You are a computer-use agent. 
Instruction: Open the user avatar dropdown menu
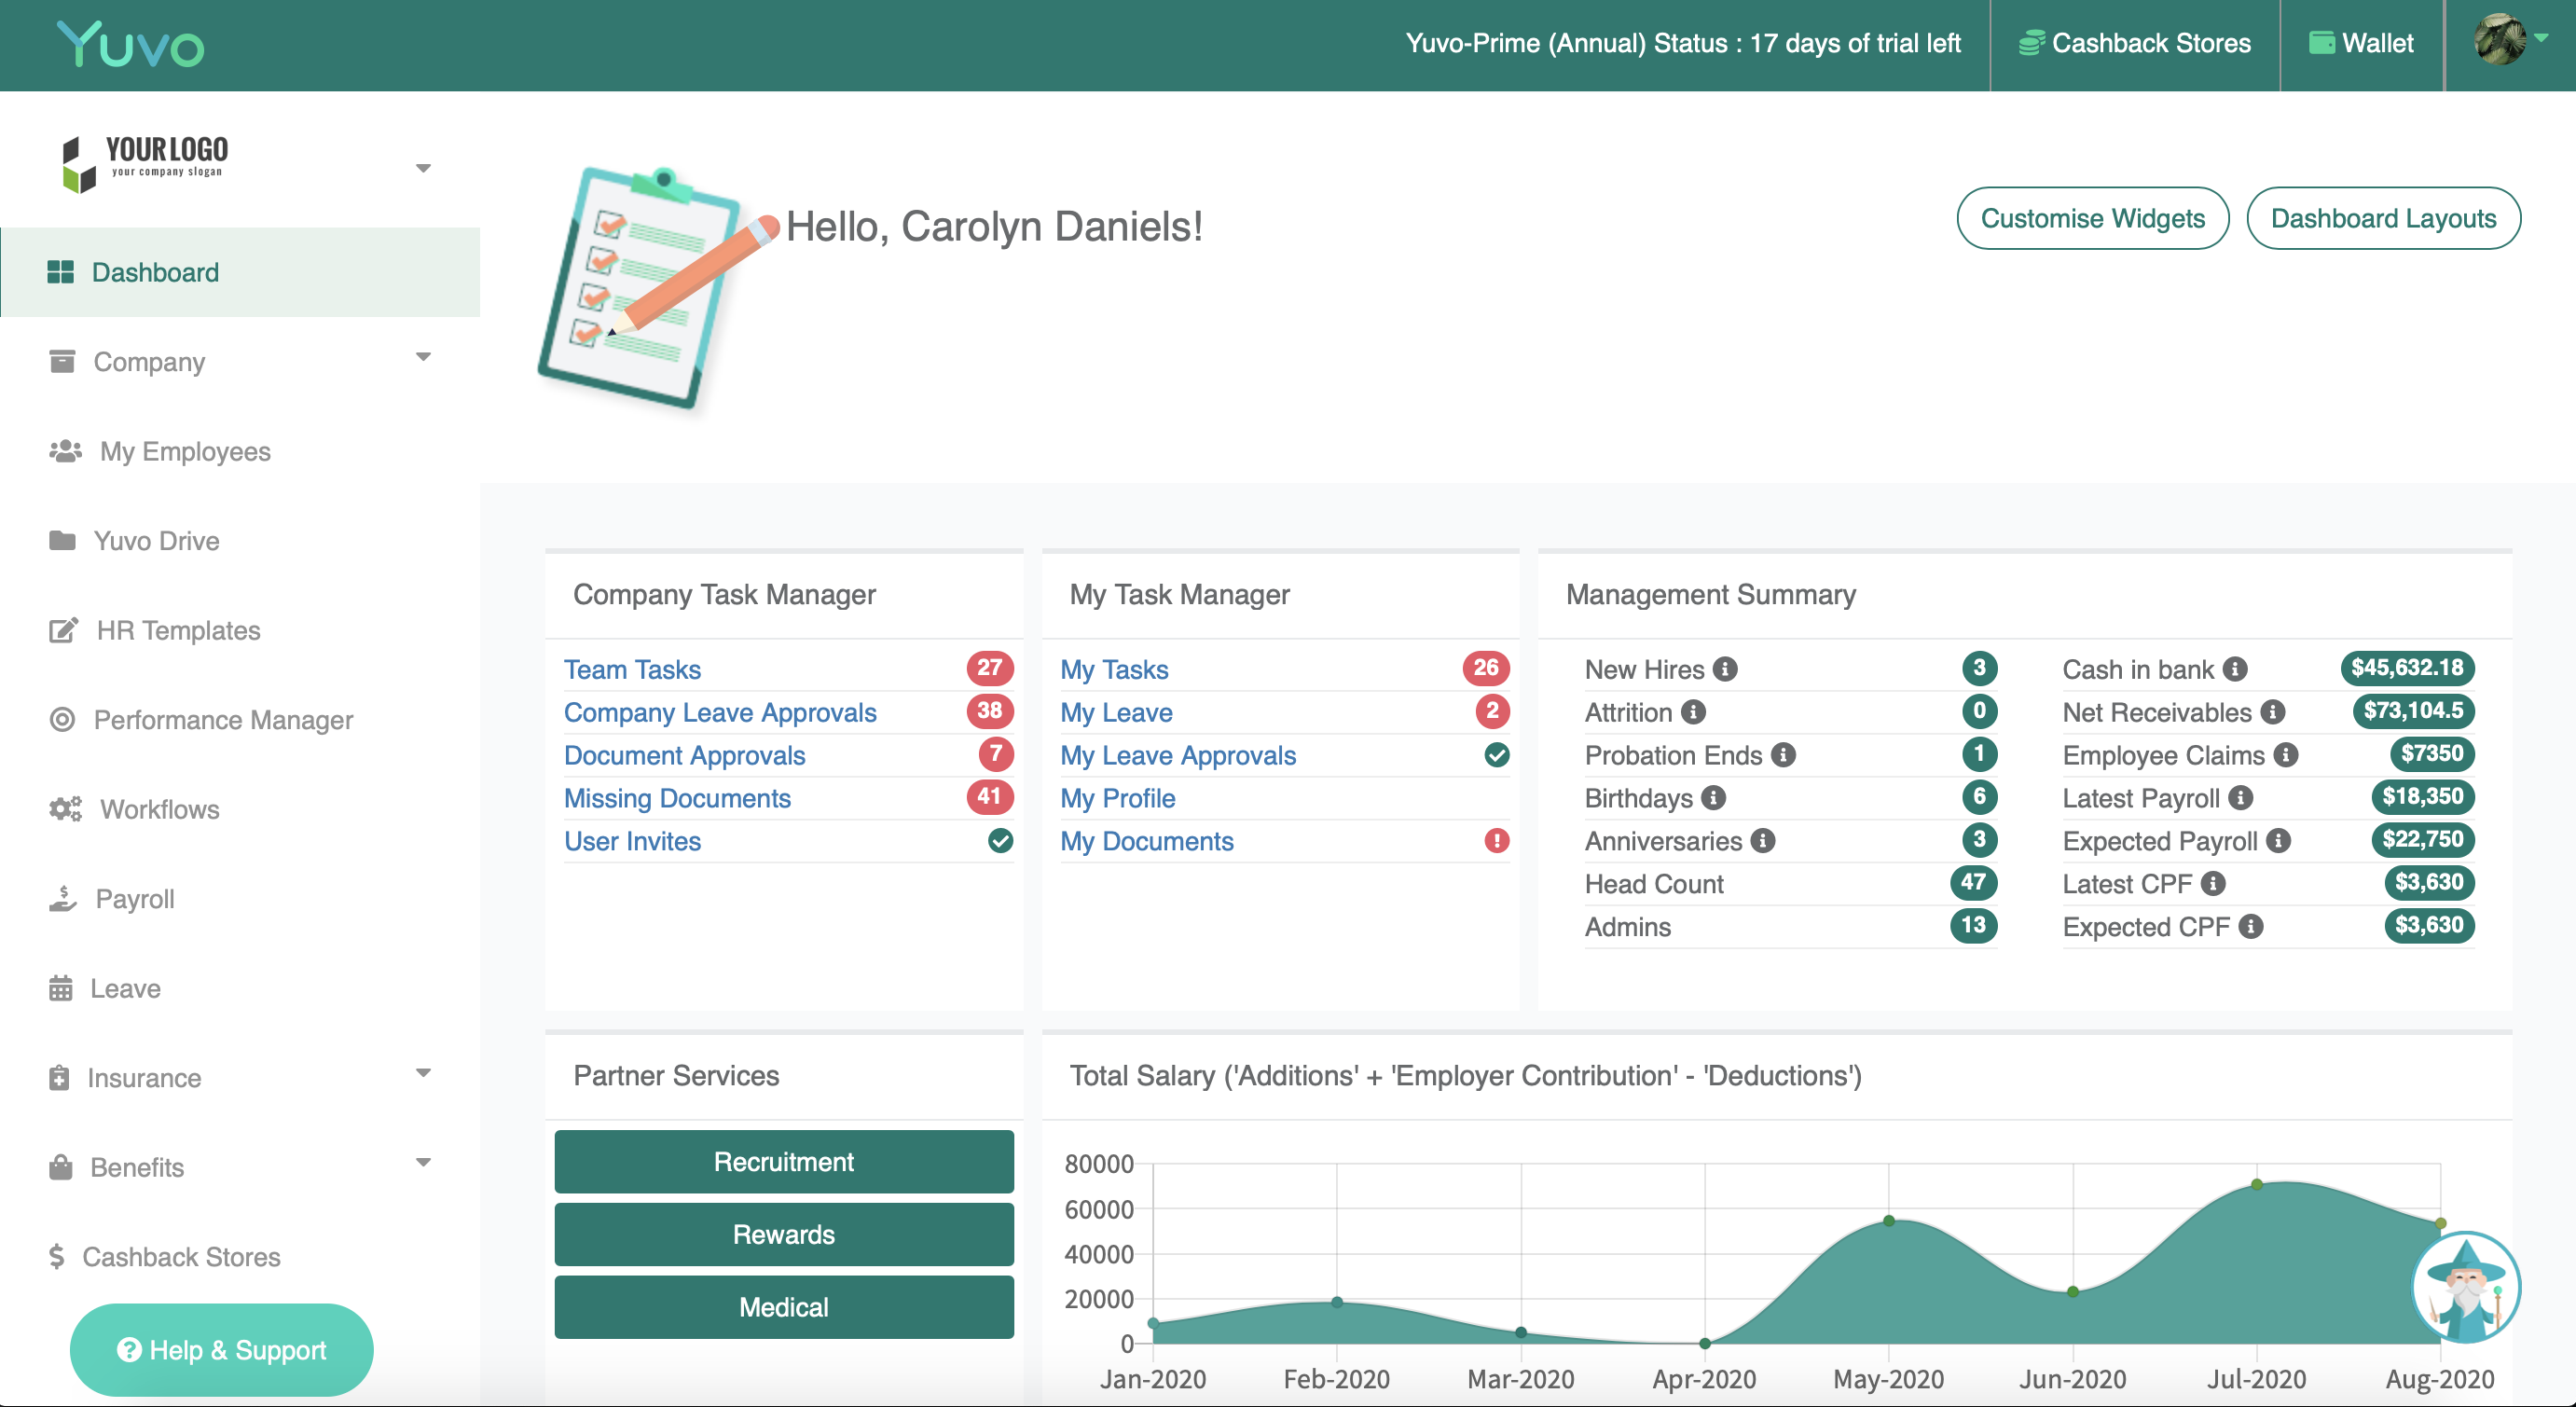tap(2511, 40)
